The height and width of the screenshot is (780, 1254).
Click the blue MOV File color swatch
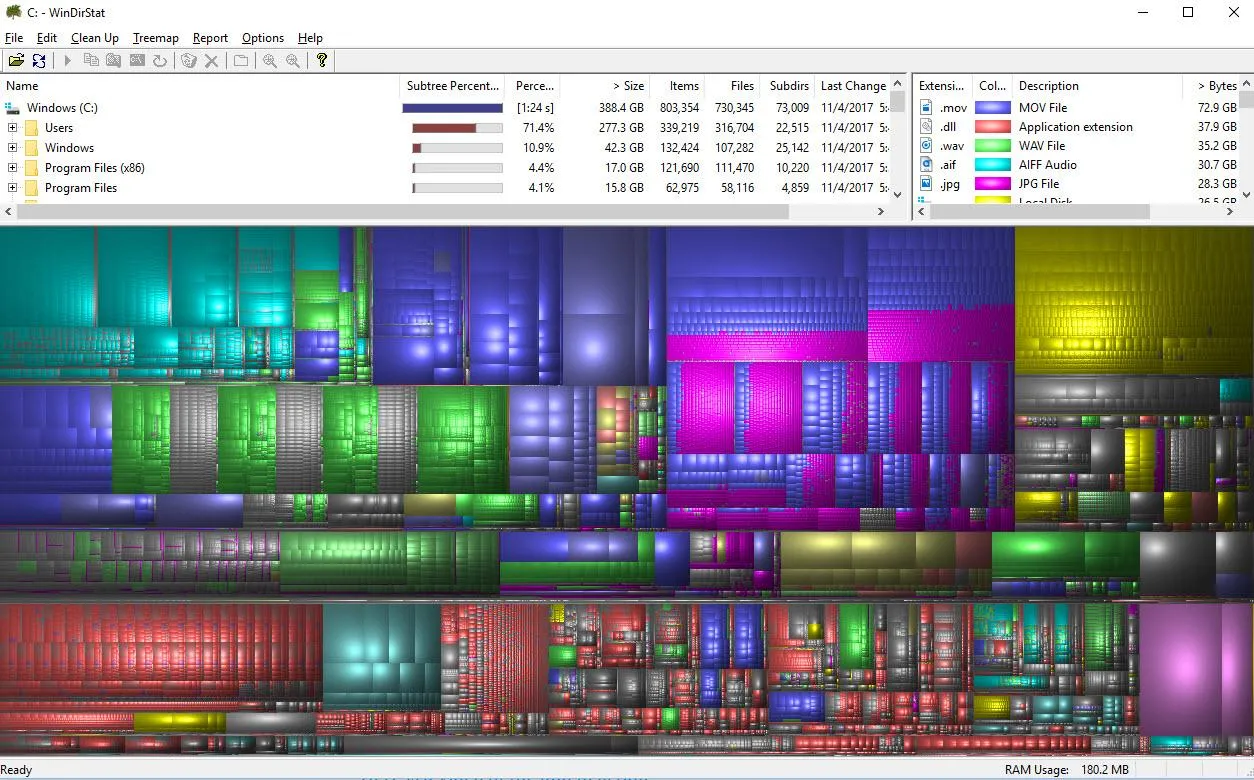pyautogui.click(x=993, y=108)
